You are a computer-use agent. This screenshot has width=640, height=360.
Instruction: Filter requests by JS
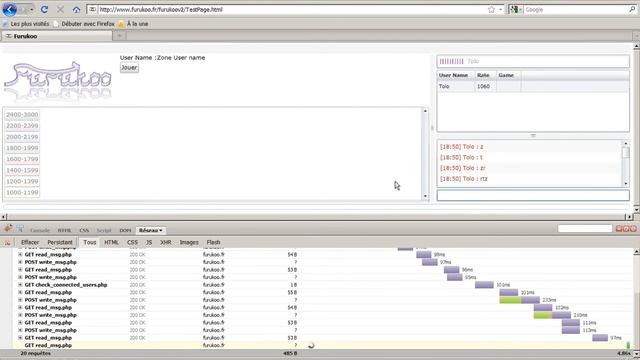149,242
